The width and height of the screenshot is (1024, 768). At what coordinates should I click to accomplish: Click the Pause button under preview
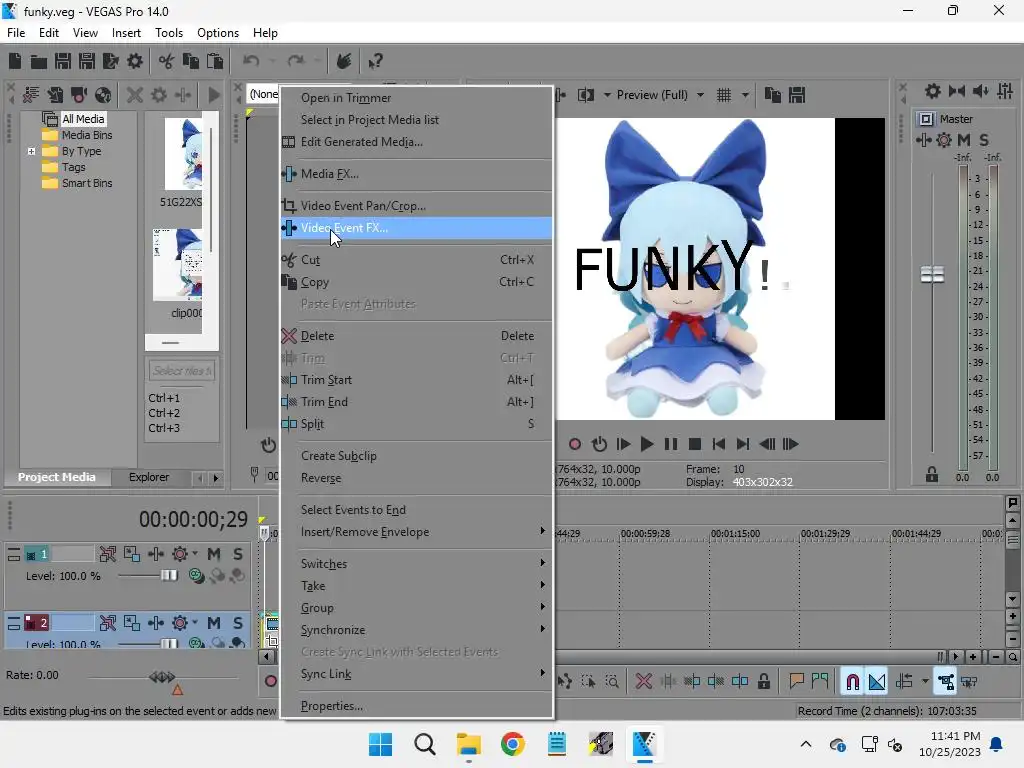[x=671, y=444]
